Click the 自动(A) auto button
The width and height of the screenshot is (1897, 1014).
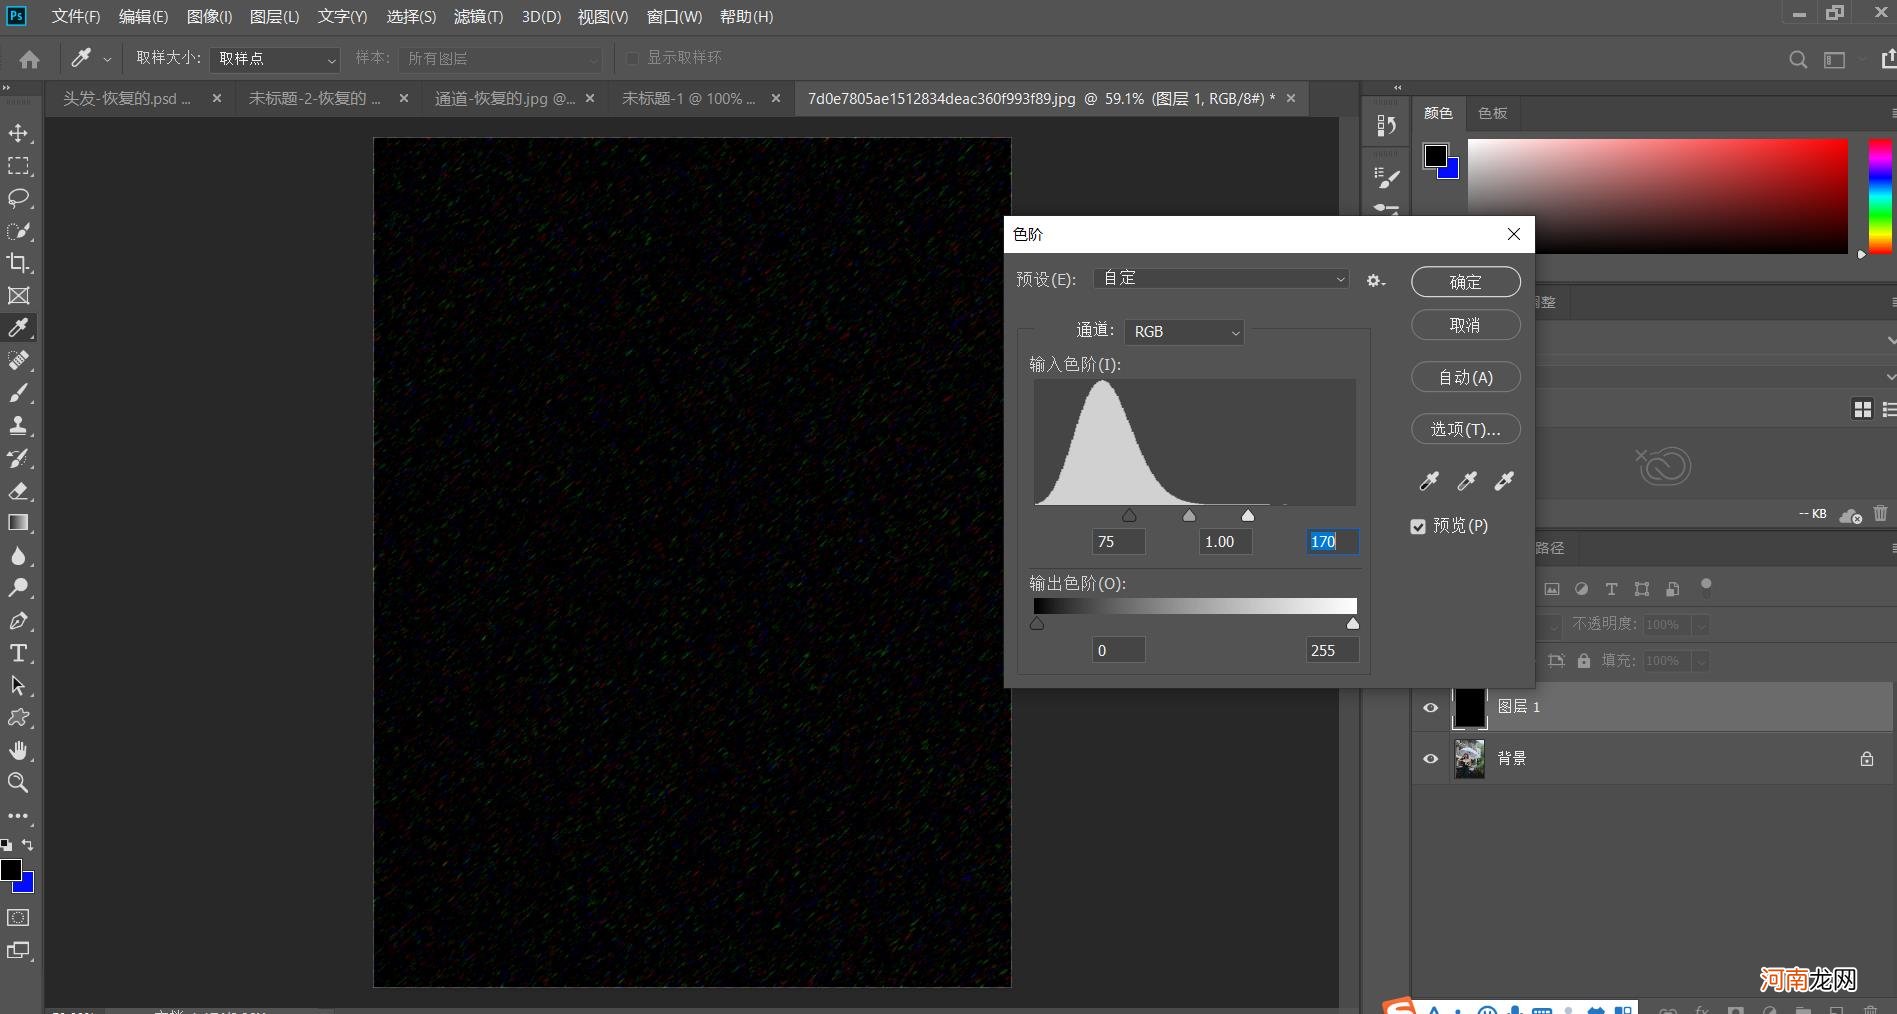[x=1465, y=377]
